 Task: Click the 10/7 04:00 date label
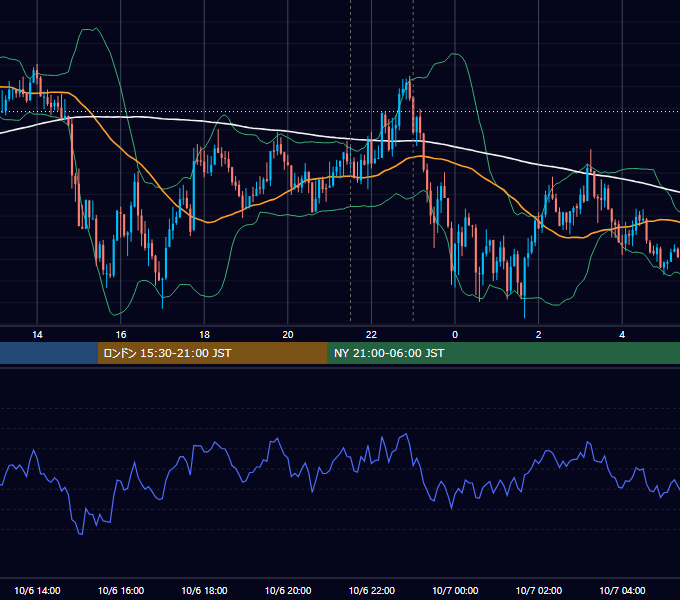click(x=622, y=590)
